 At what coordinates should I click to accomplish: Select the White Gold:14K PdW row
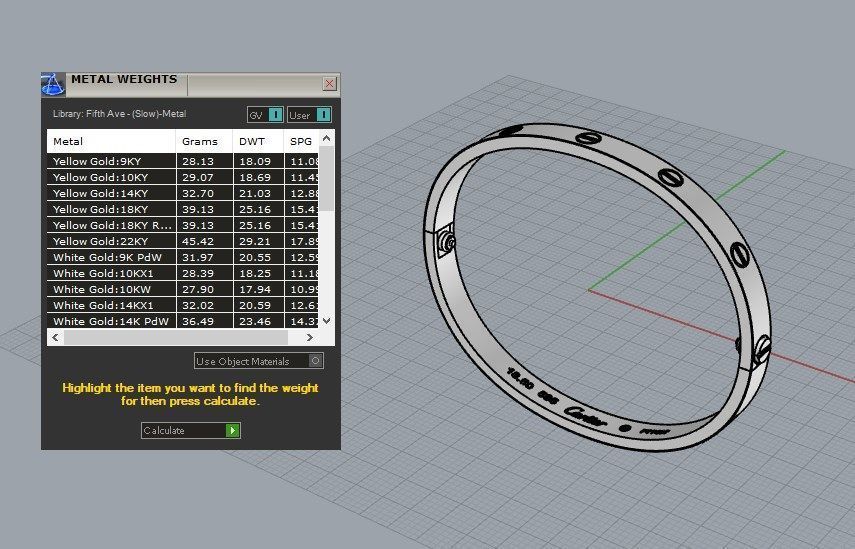(183, 321)
